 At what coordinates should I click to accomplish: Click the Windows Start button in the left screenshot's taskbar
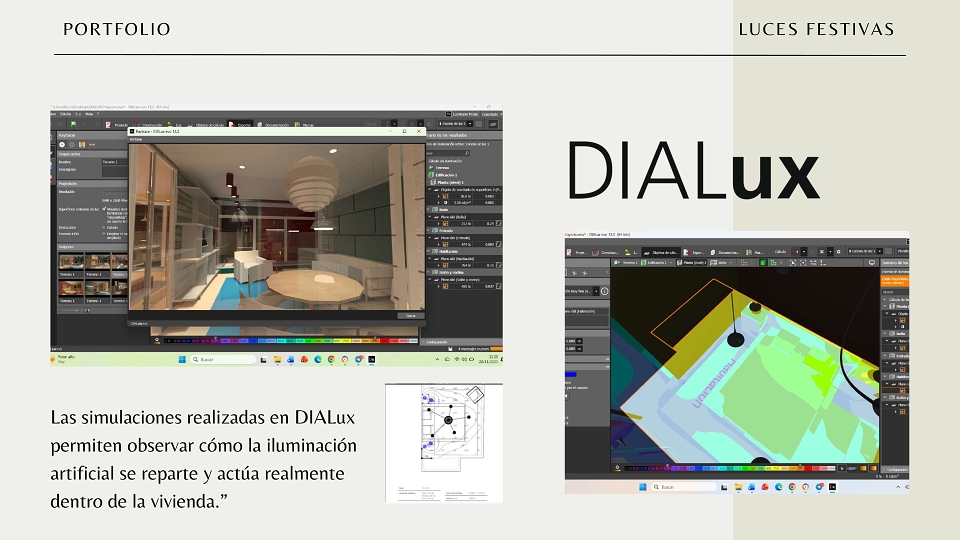[x=182, y=359]
